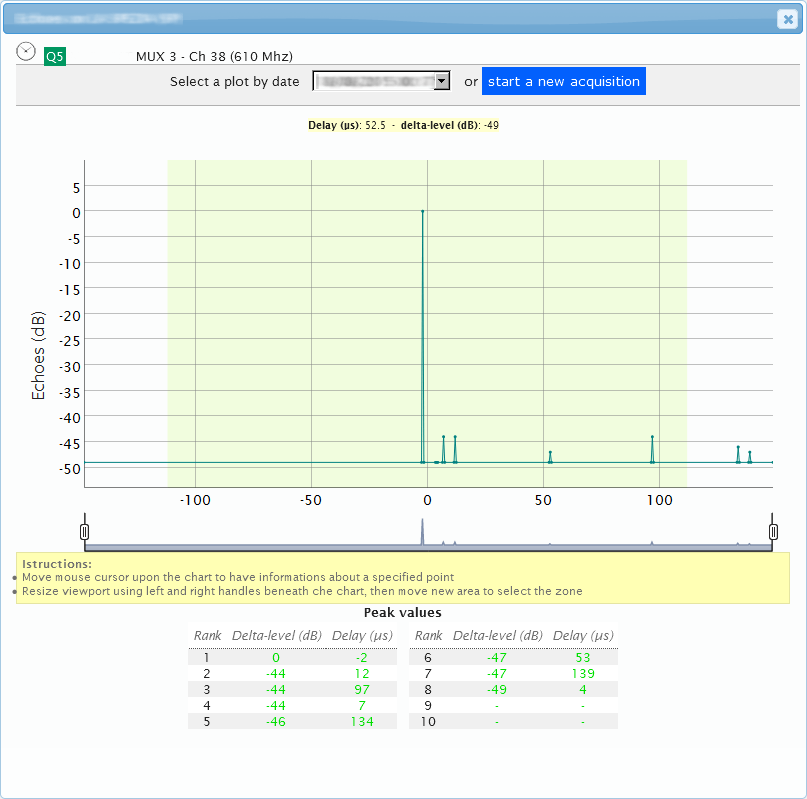Click the 'Istructions:' heading
Viewport: 807px width, 799px height.
click(57, 564)
